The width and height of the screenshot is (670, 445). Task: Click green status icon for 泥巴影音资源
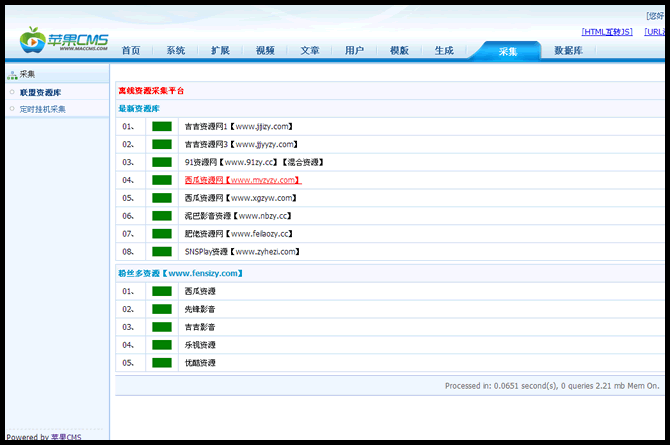click(x=161, y=216)
